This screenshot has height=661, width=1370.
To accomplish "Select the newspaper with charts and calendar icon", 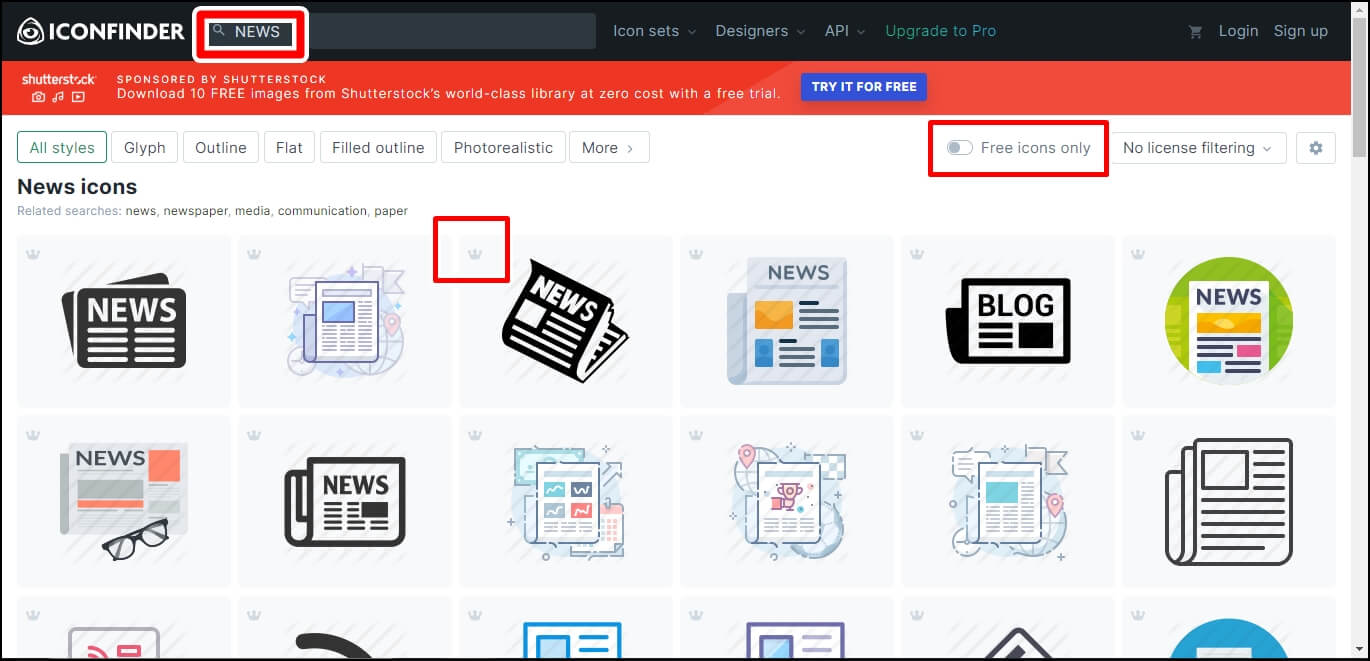I will pos(565,502).
